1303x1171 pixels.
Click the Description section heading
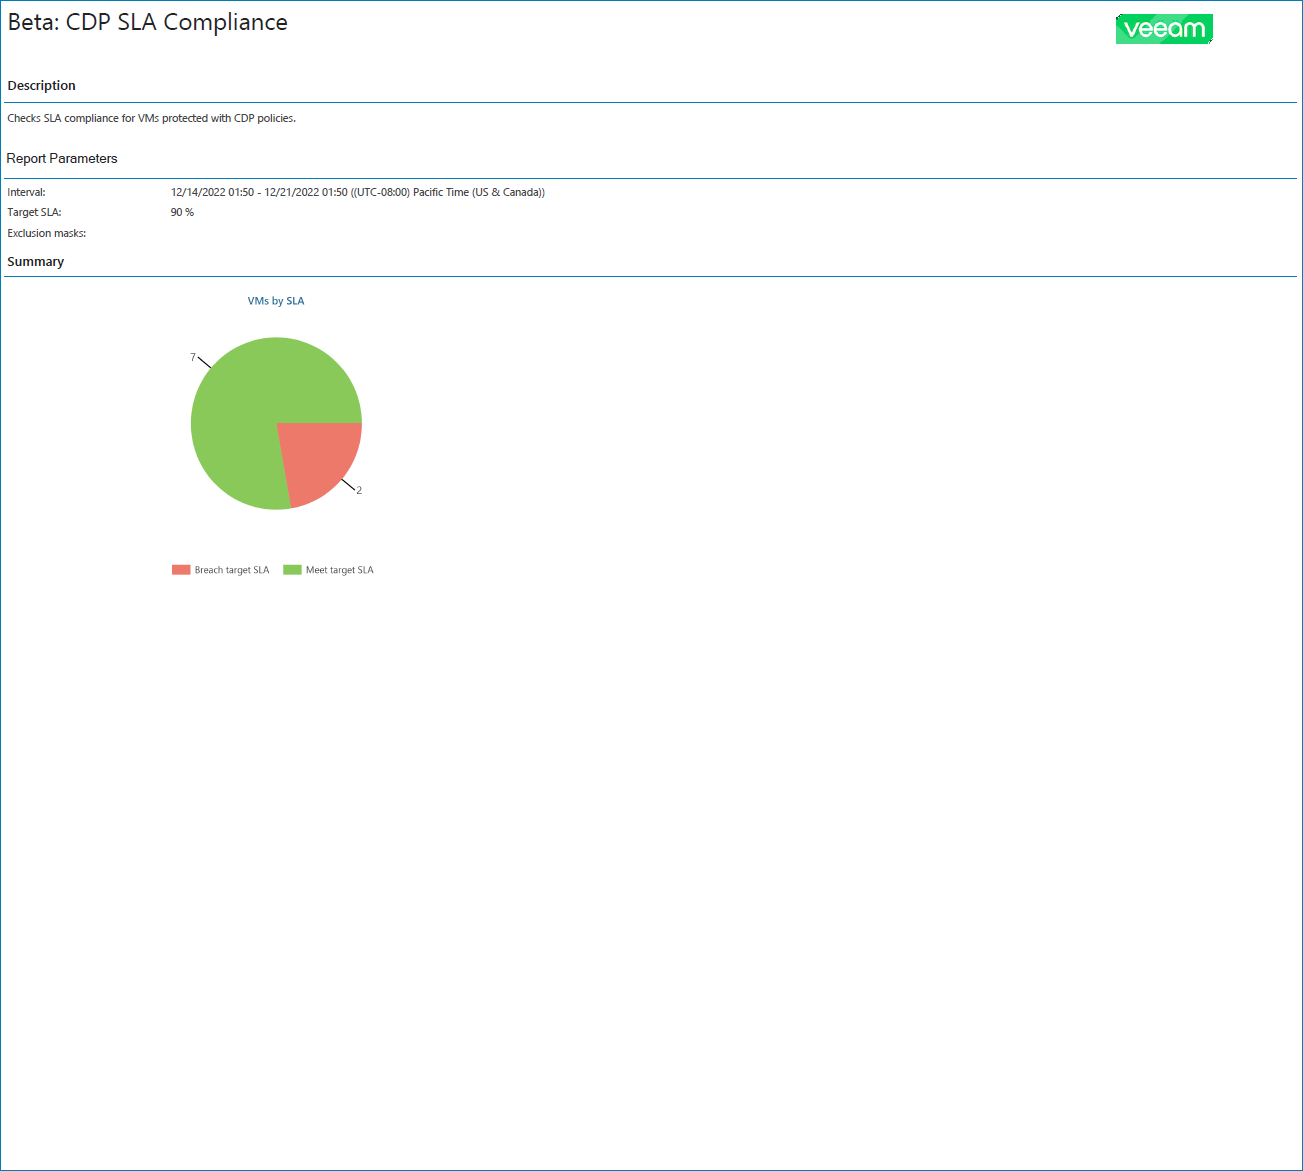[x=42, y=86]
